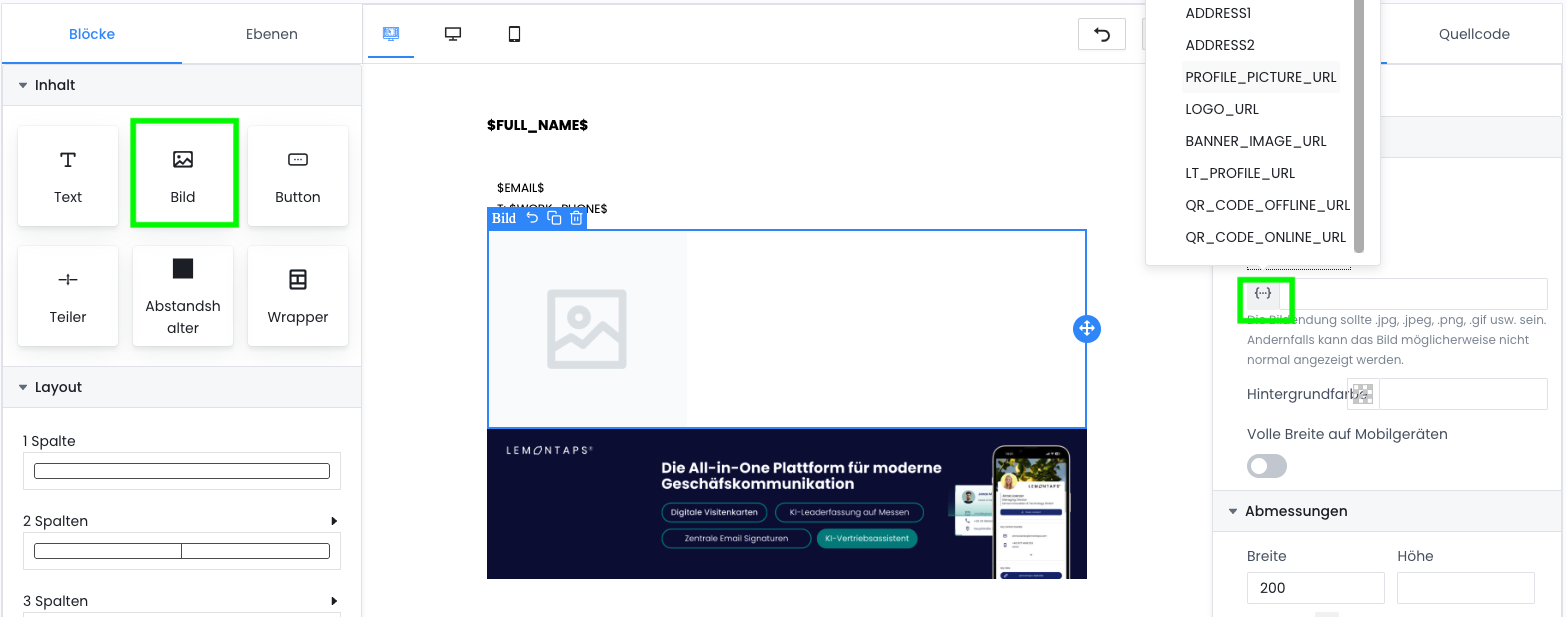Insert the Teiler divider block
1566x617 pixels.
(68, 296)
